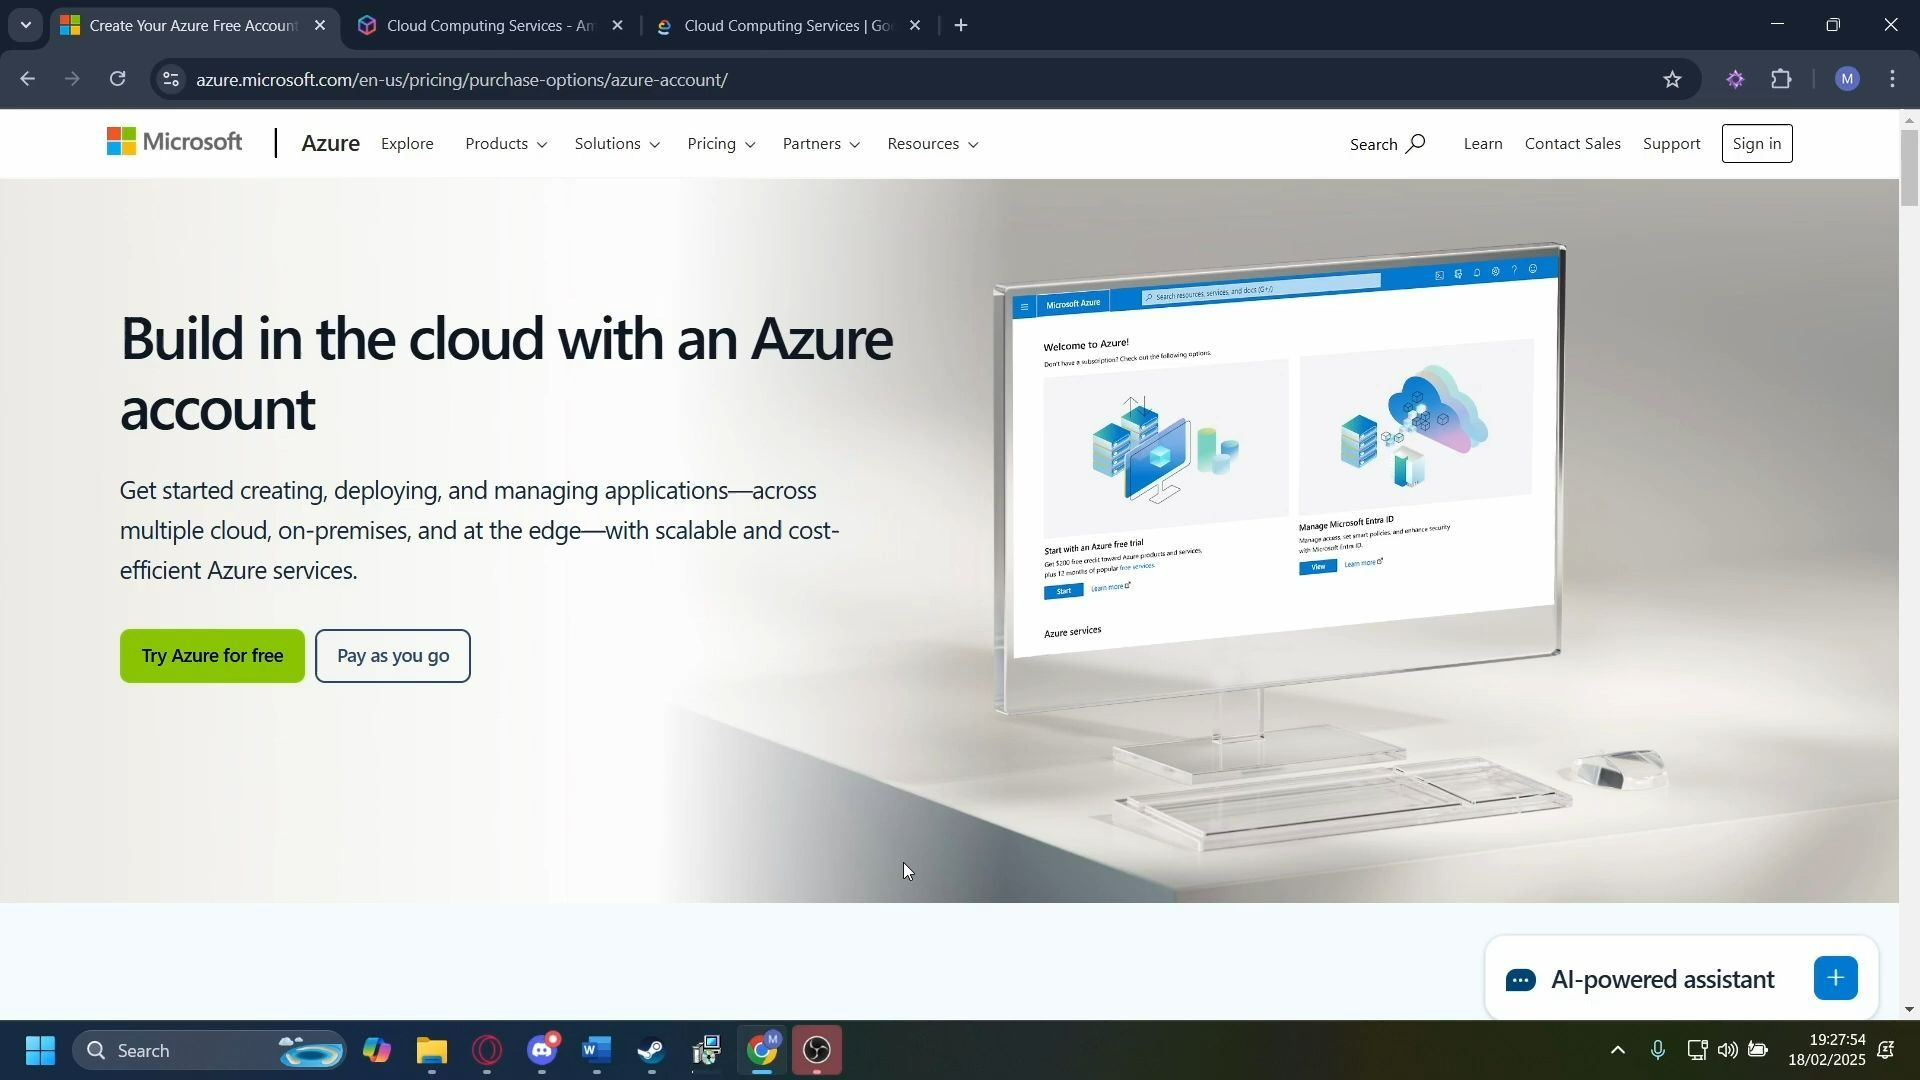The width and height of the screenshot is (1920, 1080).
Task: Expand the Pricing dropdown
Action: click(x=721, y=144)
